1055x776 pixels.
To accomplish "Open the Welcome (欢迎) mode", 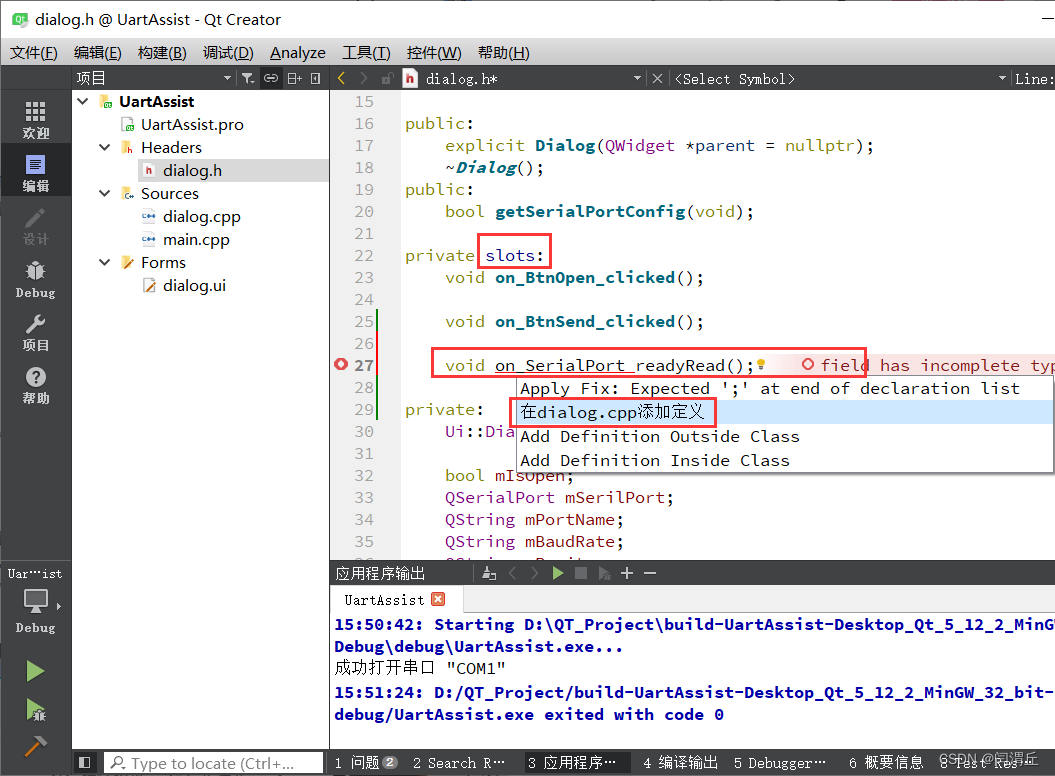I will click(x=36, y=119).
